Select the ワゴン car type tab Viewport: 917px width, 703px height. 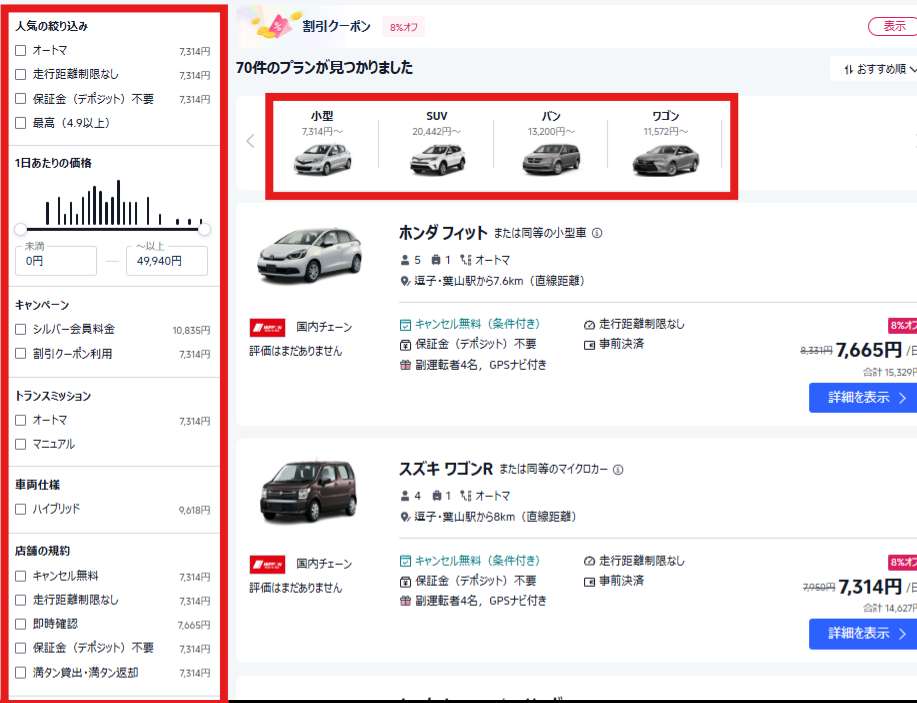tap(666, 143)
